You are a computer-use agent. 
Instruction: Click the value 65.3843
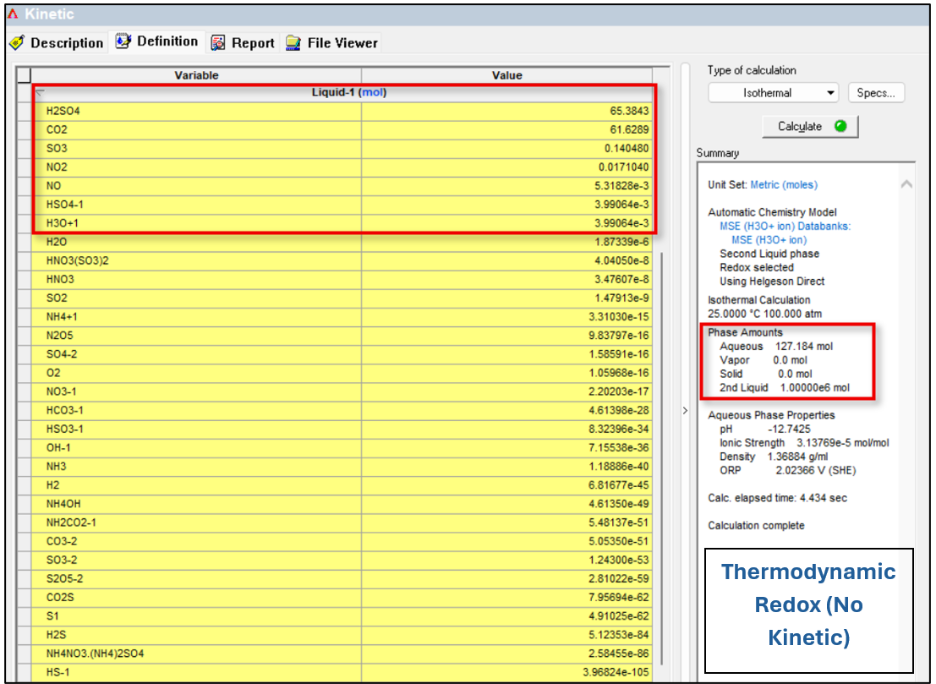[x=629, y=111]
